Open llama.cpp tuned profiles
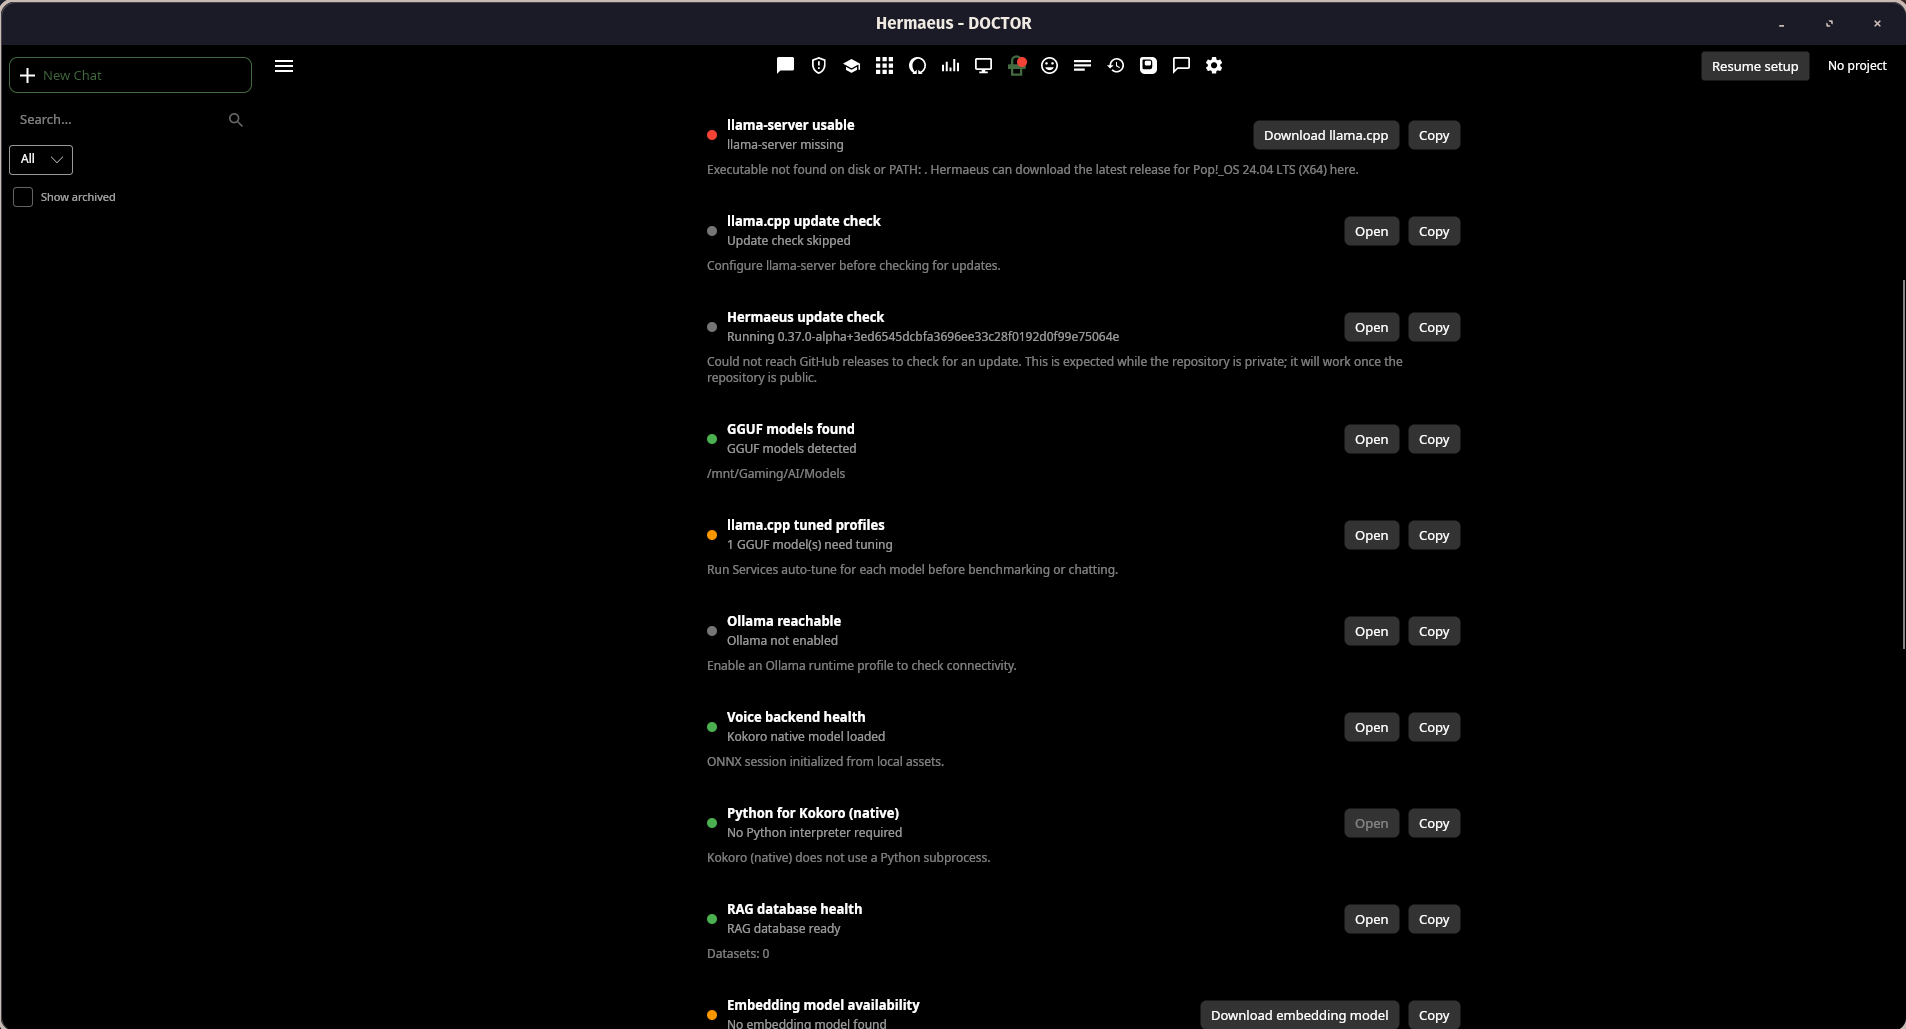The width and height of the screenshot is (1906, 1029). pyautogui.click(x=1371, y=535)
